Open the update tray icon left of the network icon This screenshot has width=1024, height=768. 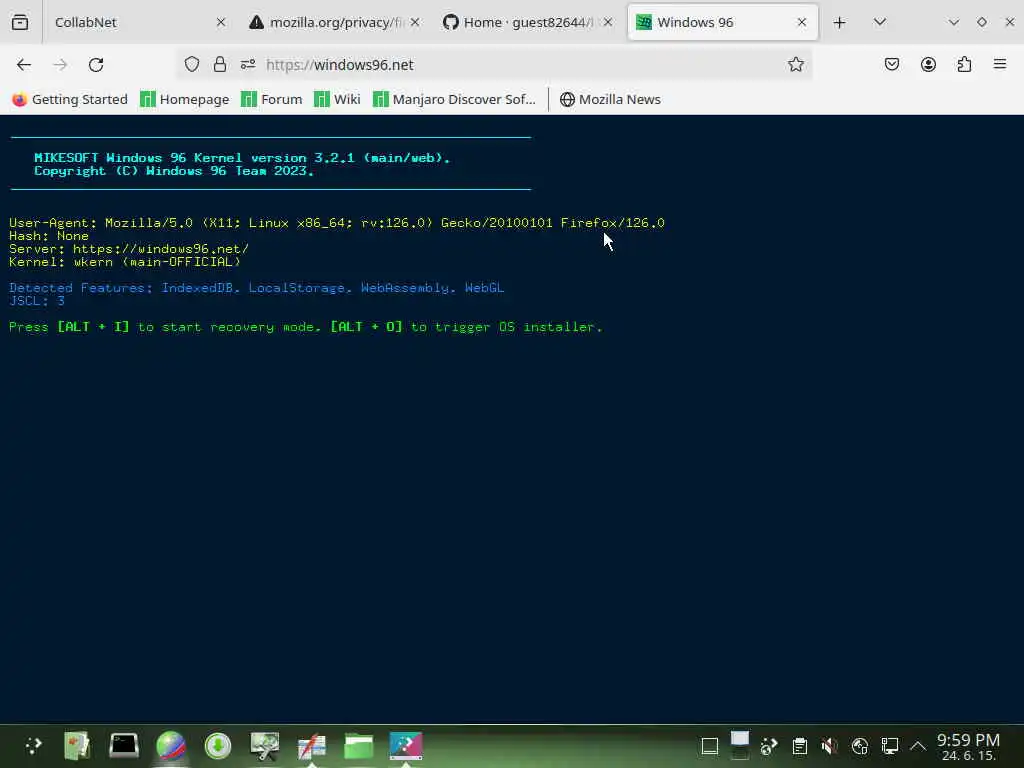pyautogui.click(x=859, y=746)
